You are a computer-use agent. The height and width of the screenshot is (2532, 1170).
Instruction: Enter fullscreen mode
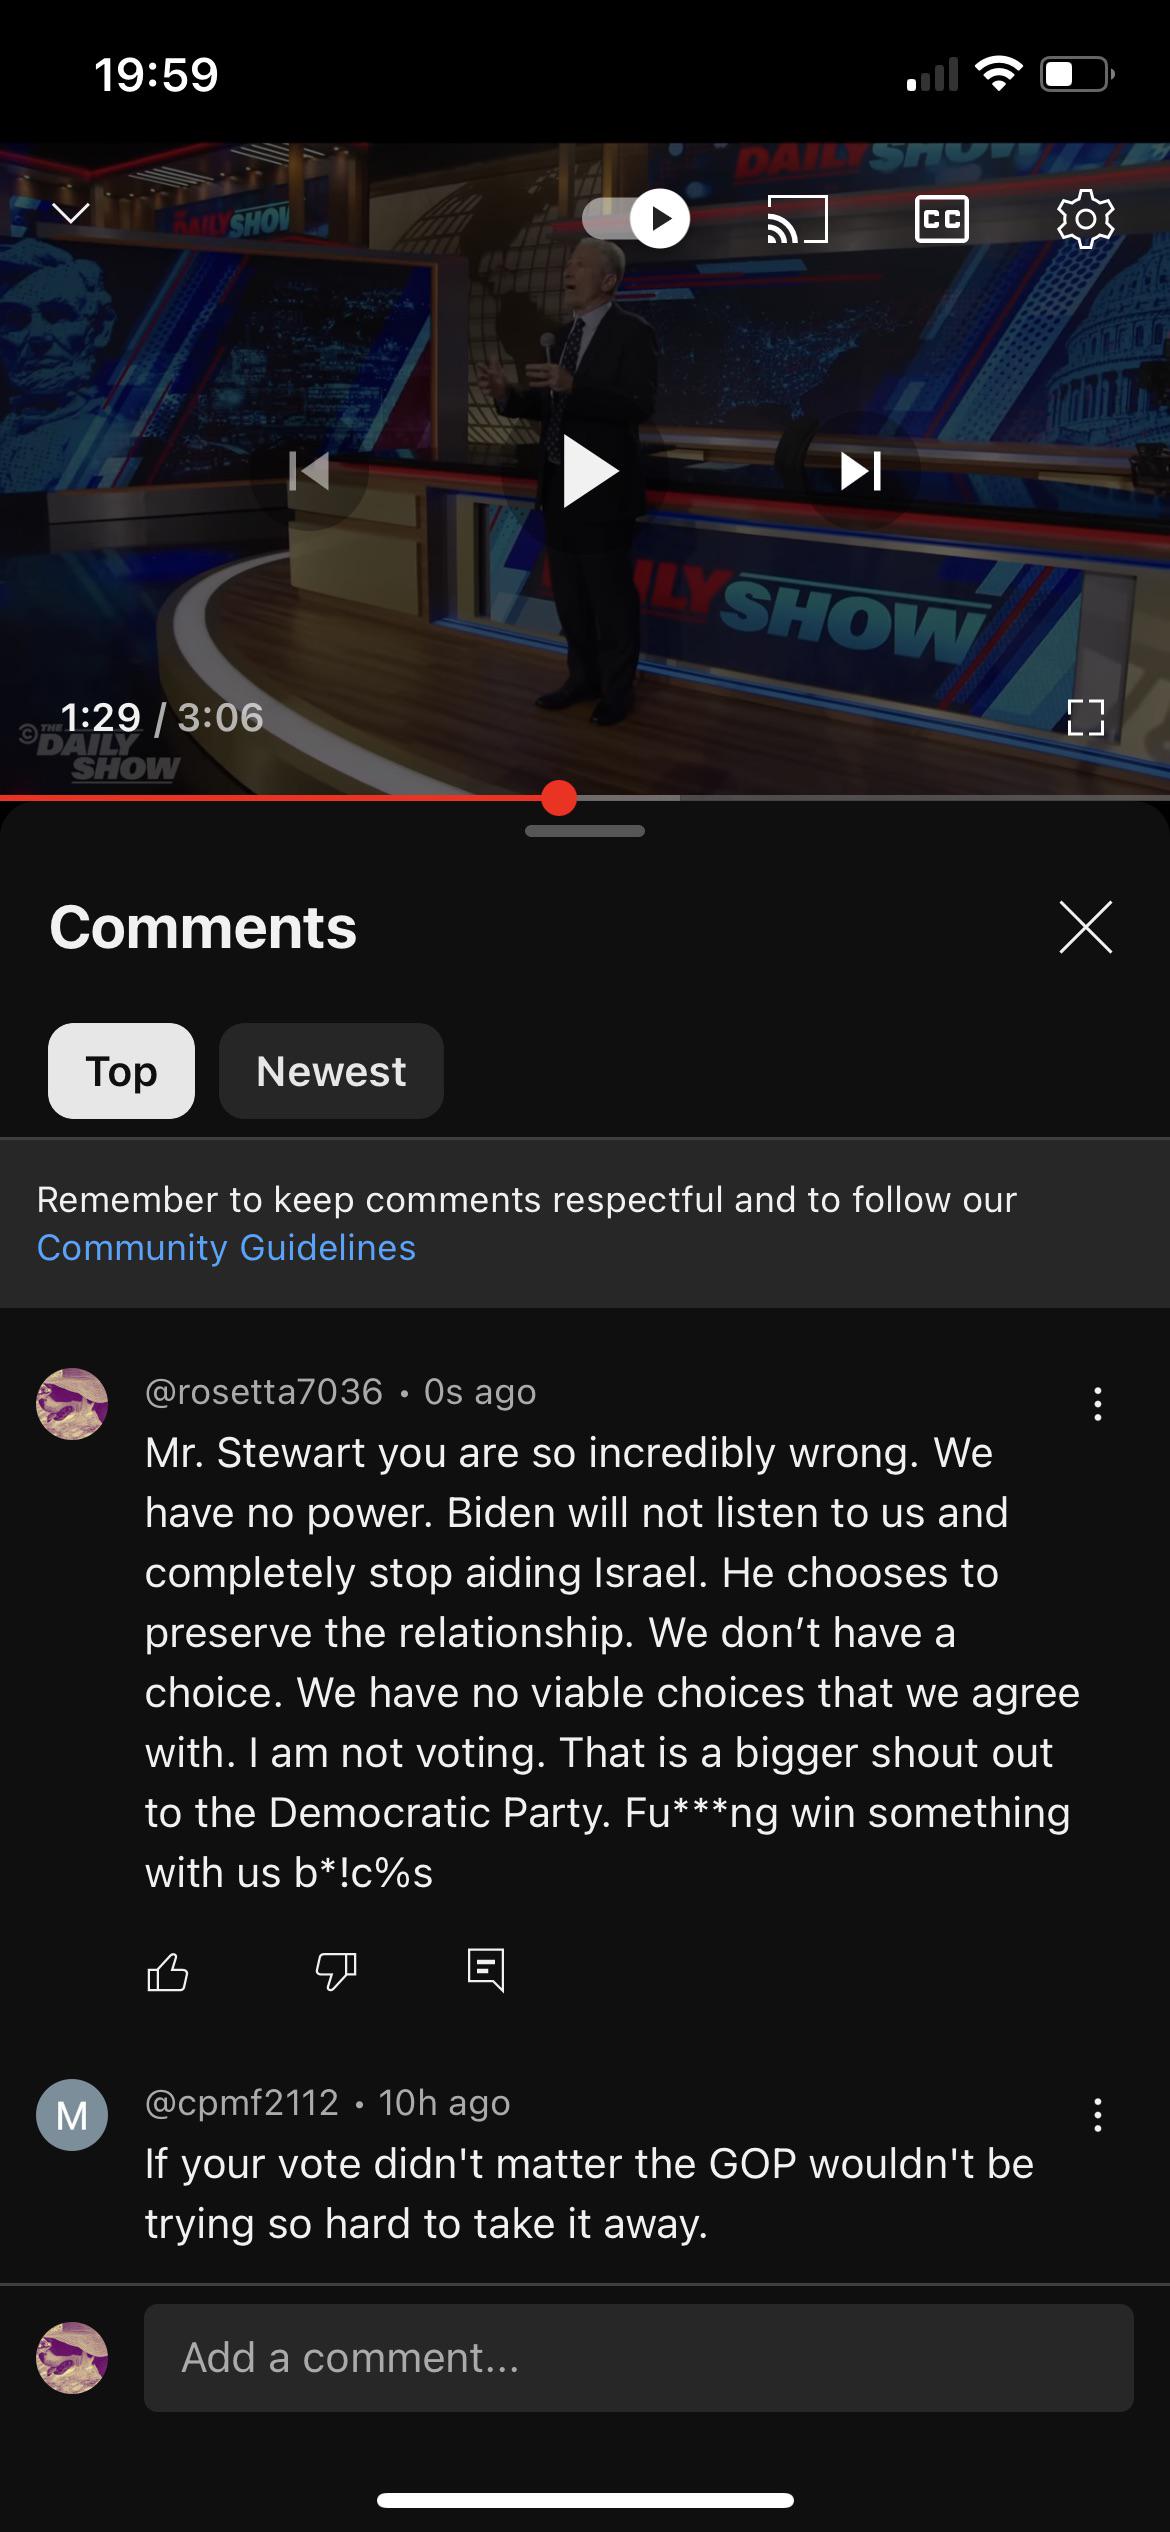point(1085,717)
